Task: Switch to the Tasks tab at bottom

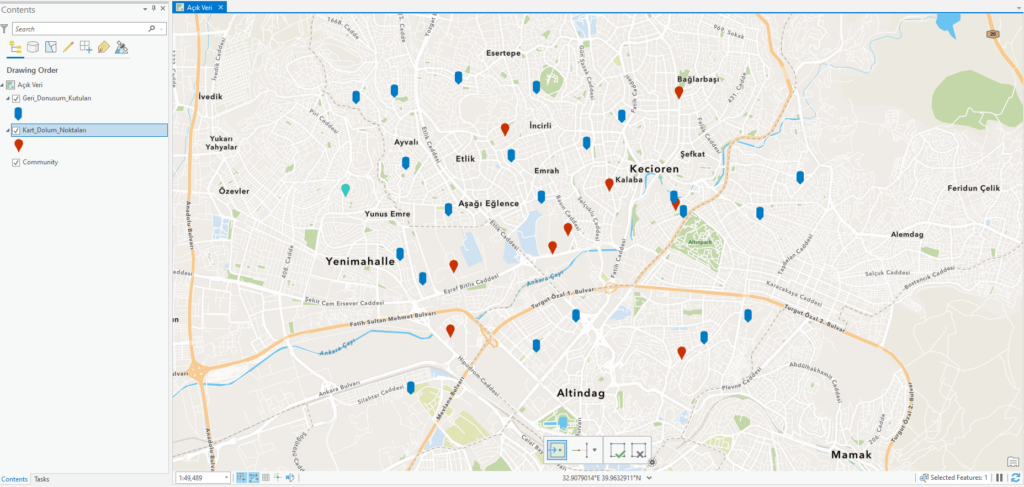Action: (x=41, y=479)
